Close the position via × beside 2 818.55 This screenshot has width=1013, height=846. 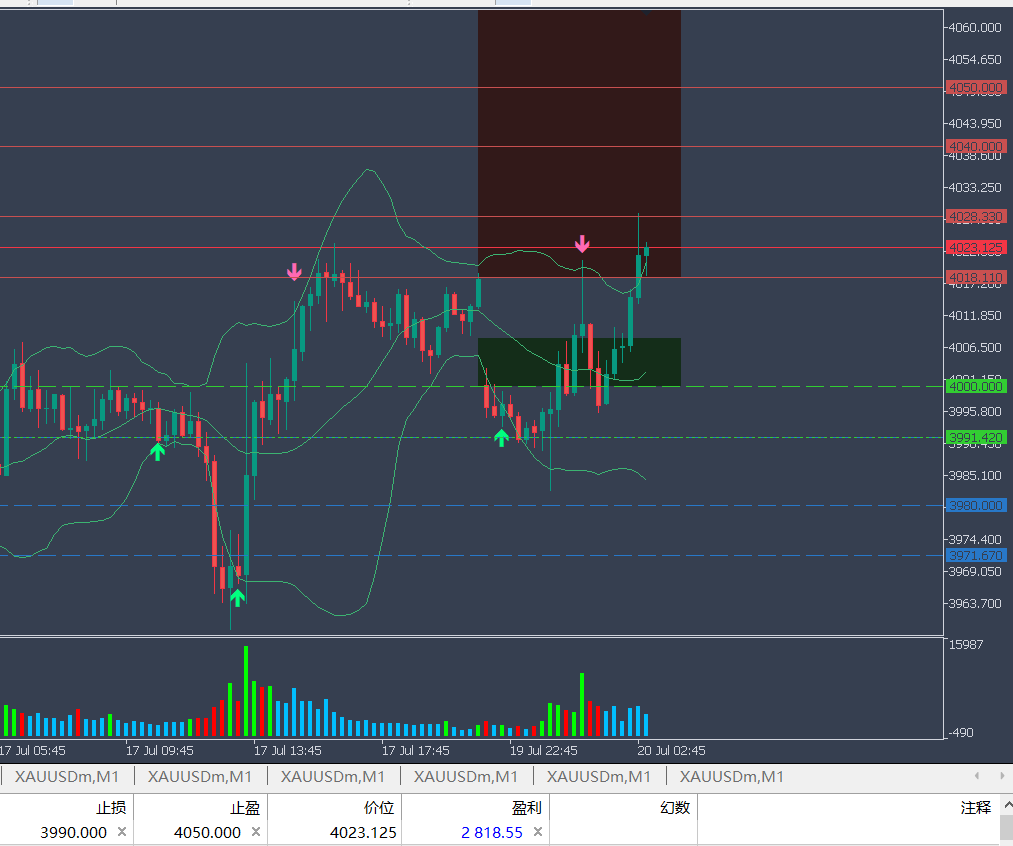tap(538, 832)
